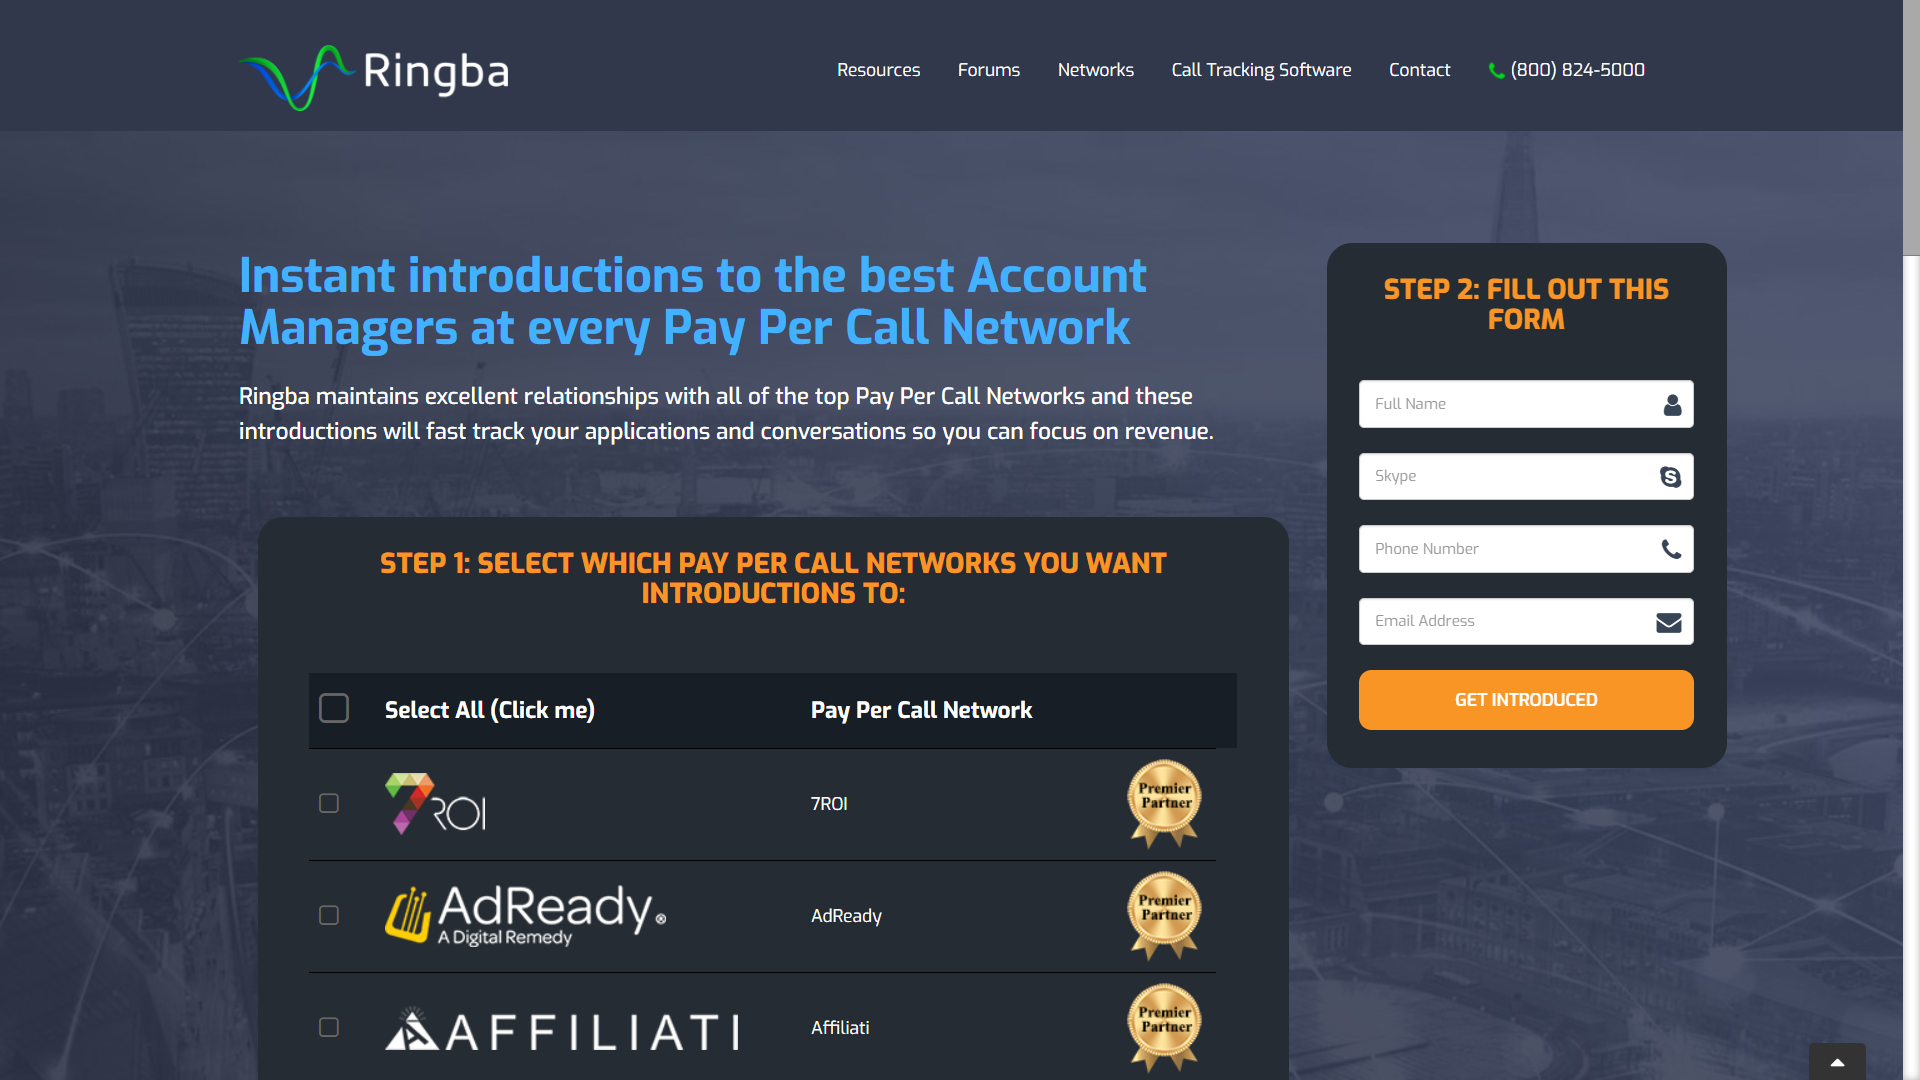Viewport: 1920px width, 1080px height.
Task: Click the Contact menu item
Action: pyautogui.click(x=1419, y=70)
